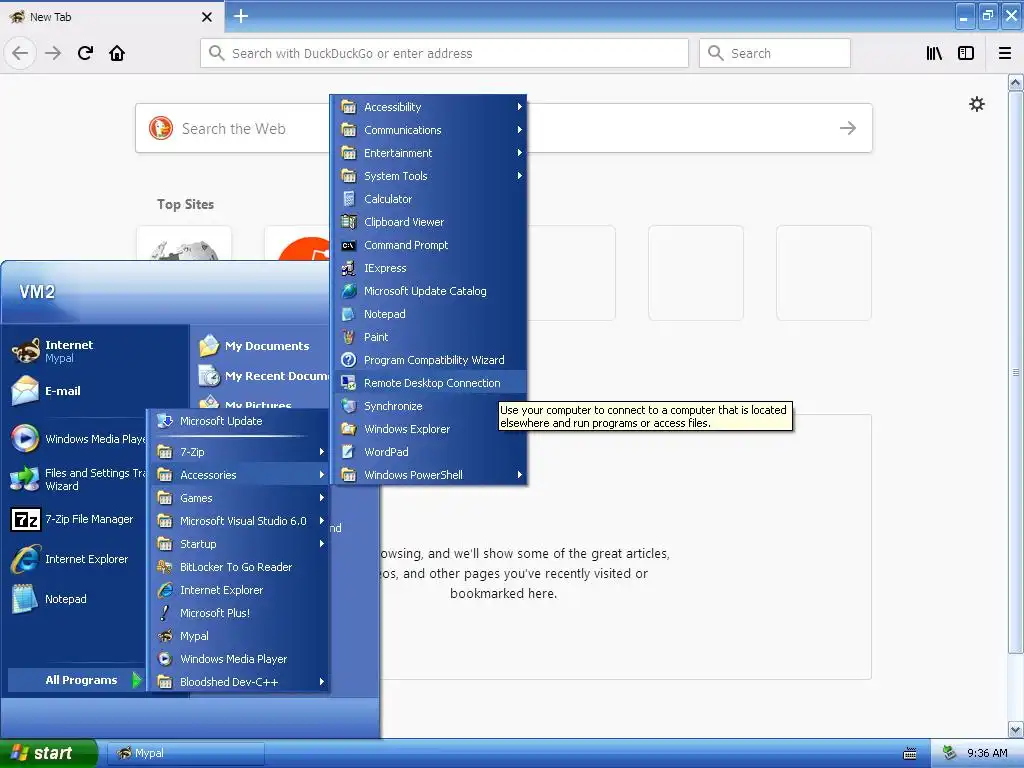Open 7-Zip File Manager pinned item
This screenshot has height=768, width=1024.
[77, 519]
